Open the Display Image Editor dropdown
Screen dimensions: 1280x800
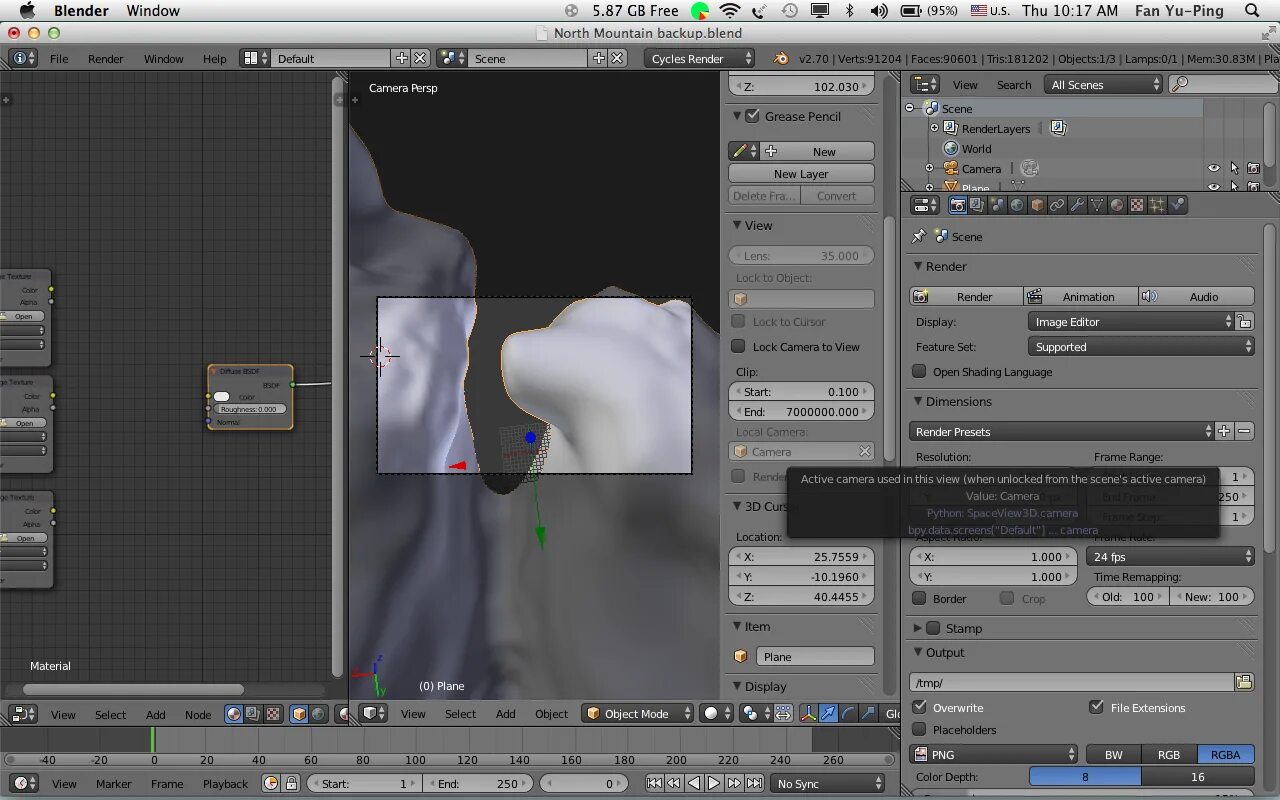1131,322
